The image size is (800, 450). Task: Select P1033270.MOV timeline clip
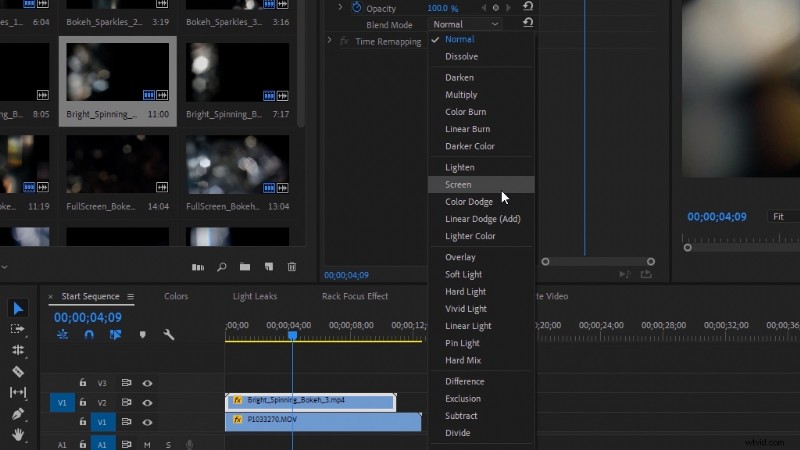[x=323, y=421]
